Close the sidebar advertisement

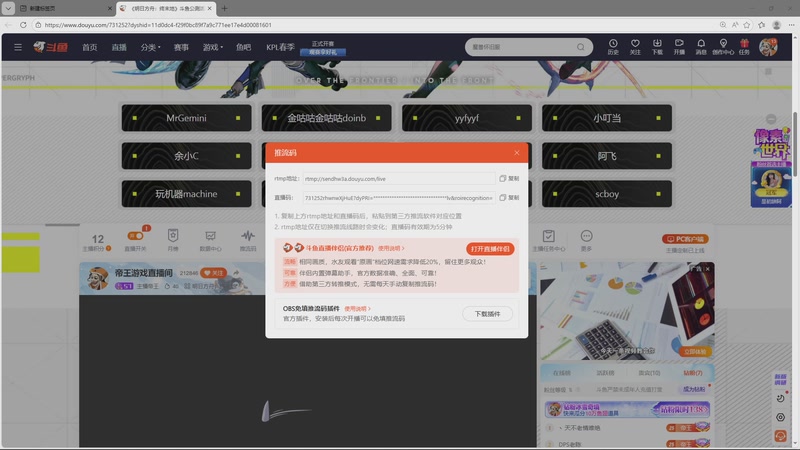click(707, 268)
